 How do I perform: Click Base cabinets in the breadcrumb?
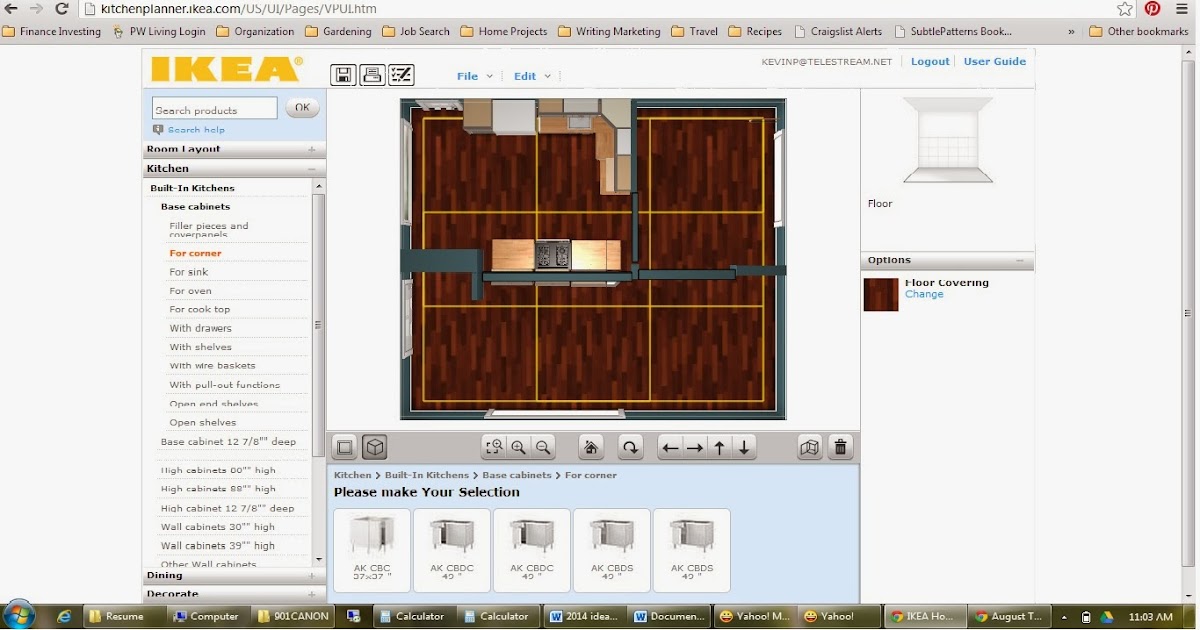pos(516,475)
